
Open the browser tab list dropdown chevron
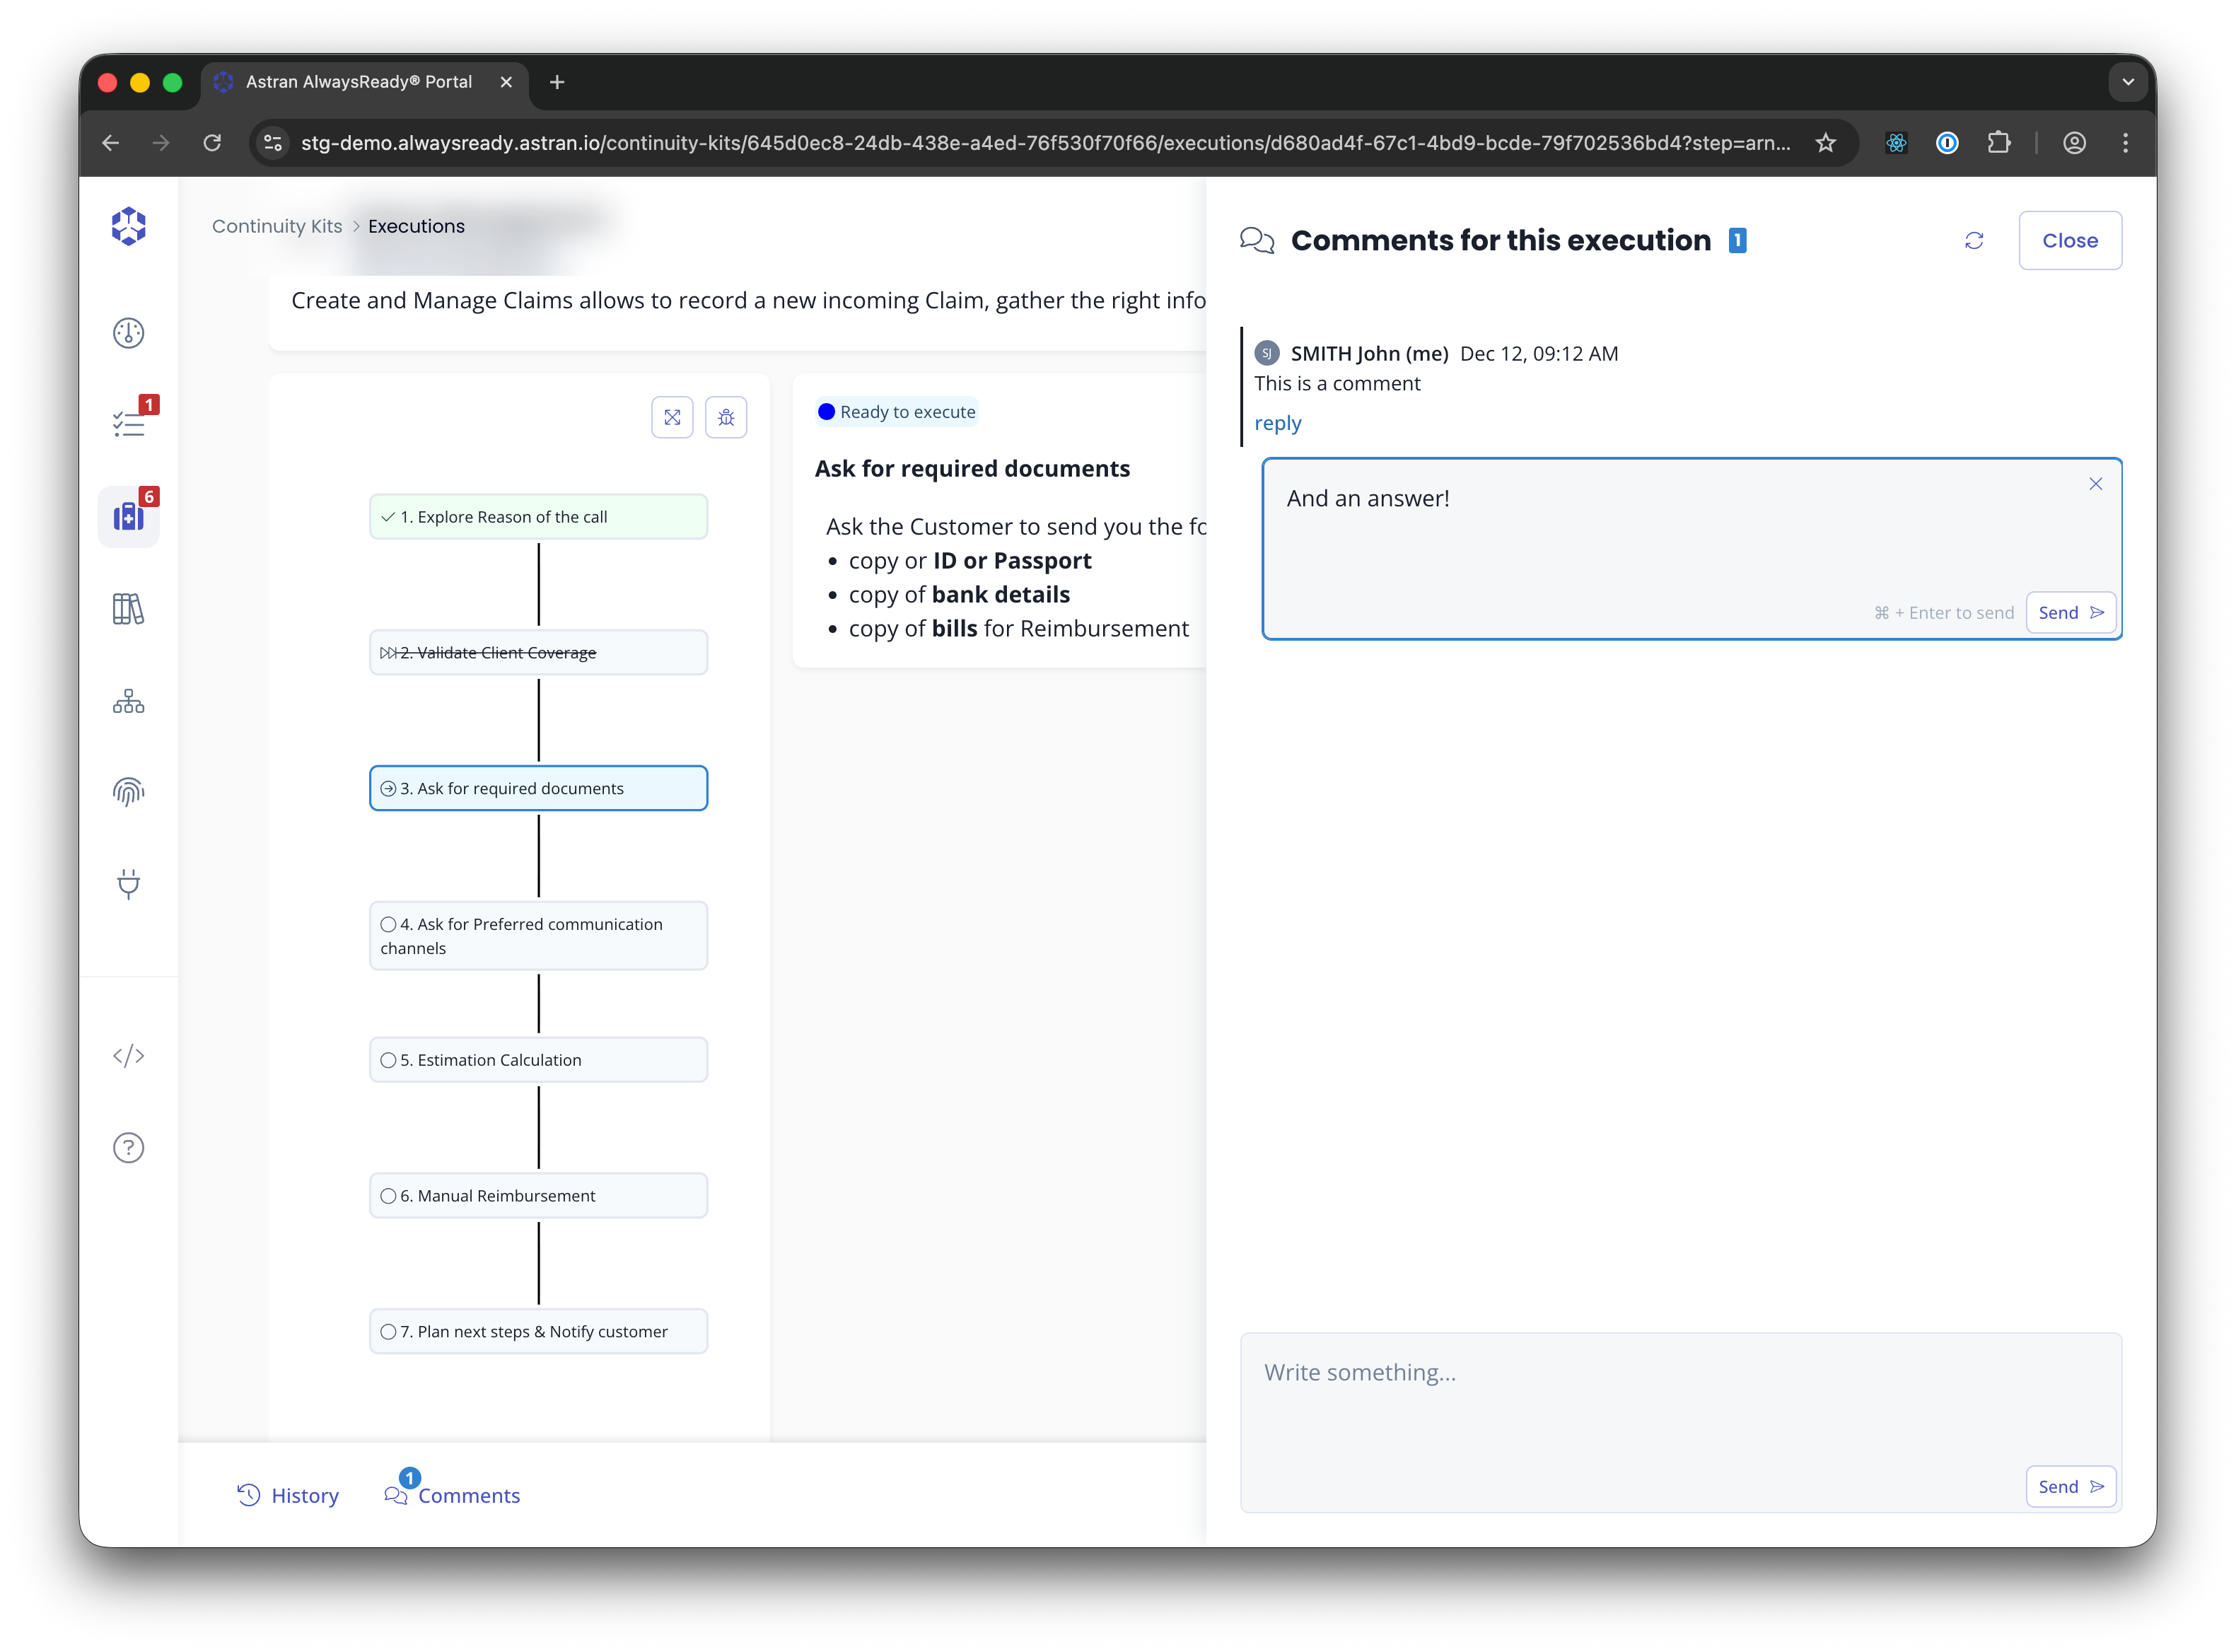click(x=2128, y=82)
